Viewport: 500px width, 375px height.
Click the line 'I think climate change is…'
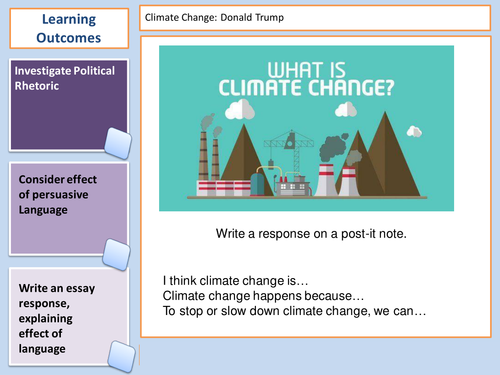click(235, 281)
